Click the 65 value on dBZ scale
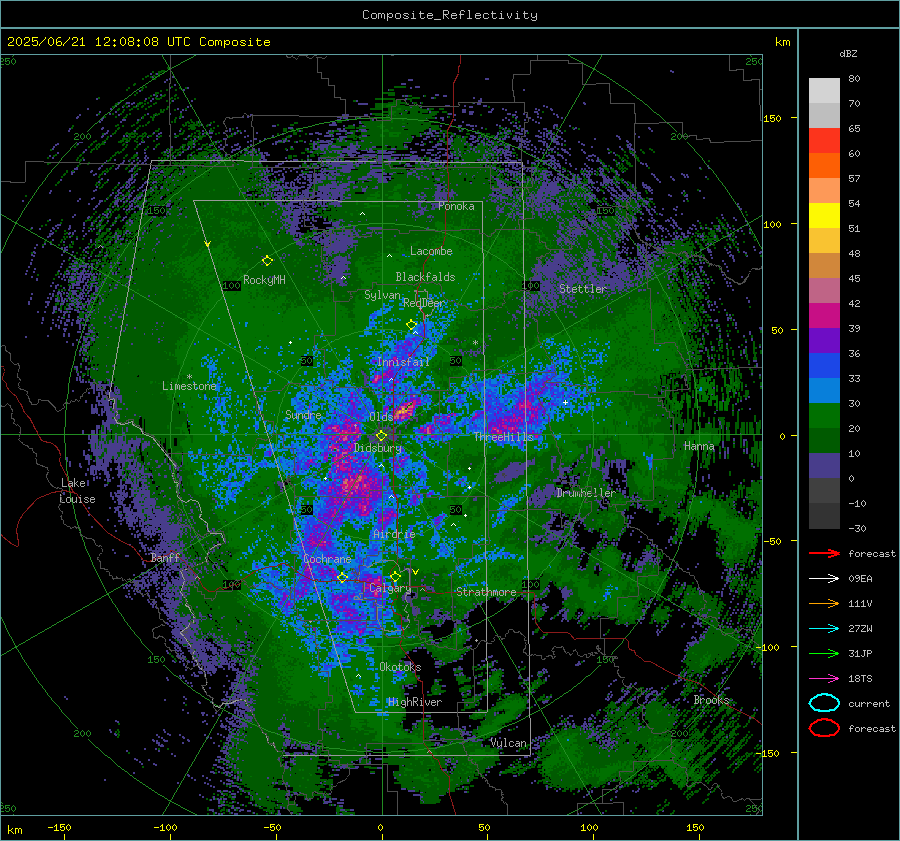 (854, 129)
